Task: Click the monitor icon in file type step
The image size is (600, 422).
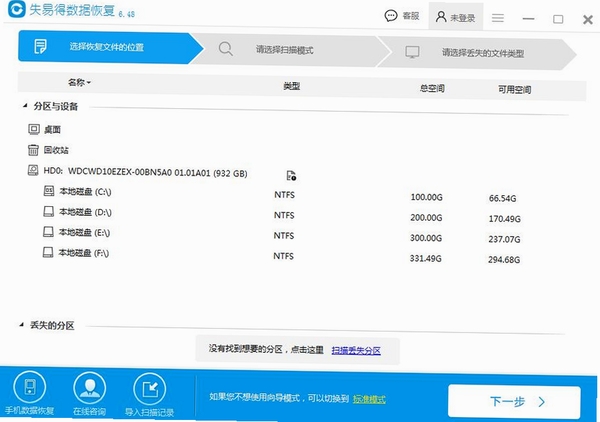Action: [412, 52]
